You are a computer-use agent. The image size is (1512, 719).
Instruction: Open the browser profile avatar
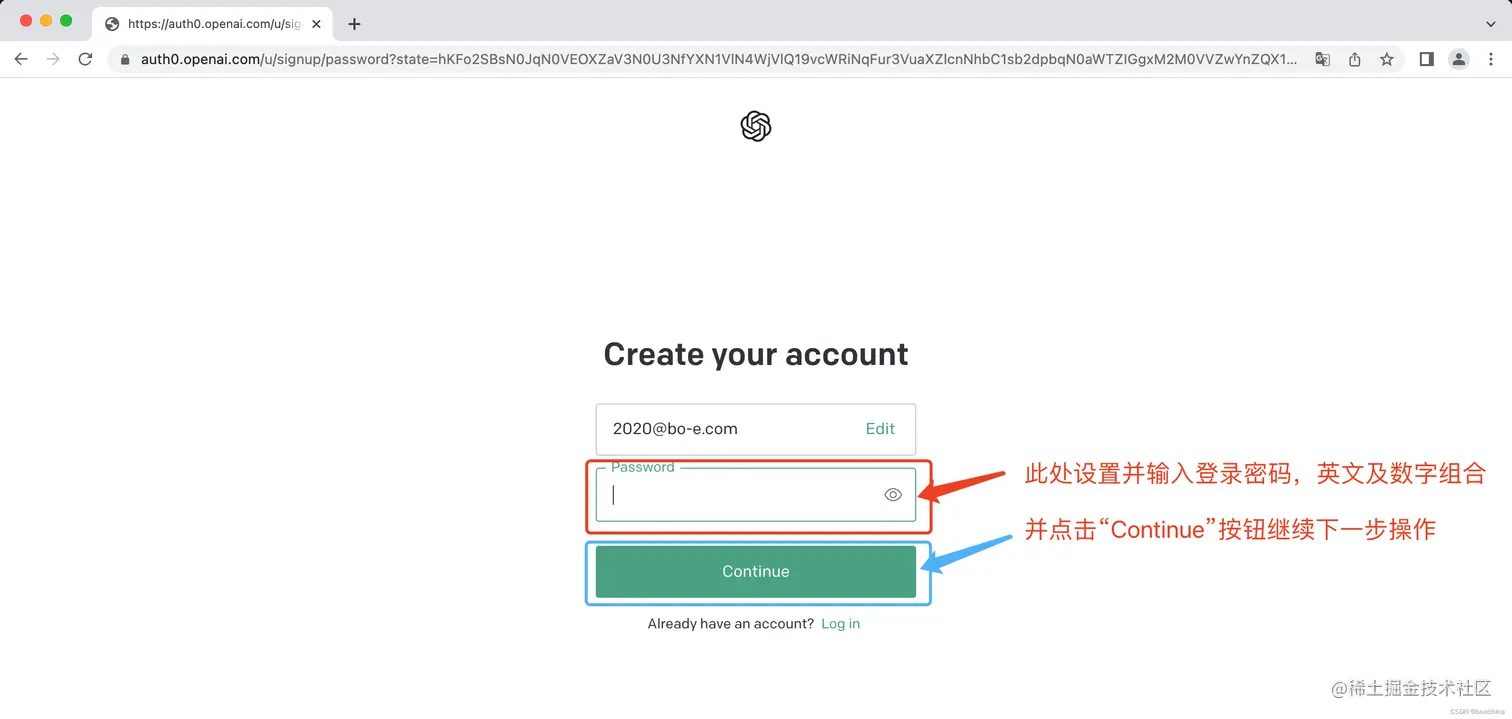pyautogui.click(x=1459, y=59)
